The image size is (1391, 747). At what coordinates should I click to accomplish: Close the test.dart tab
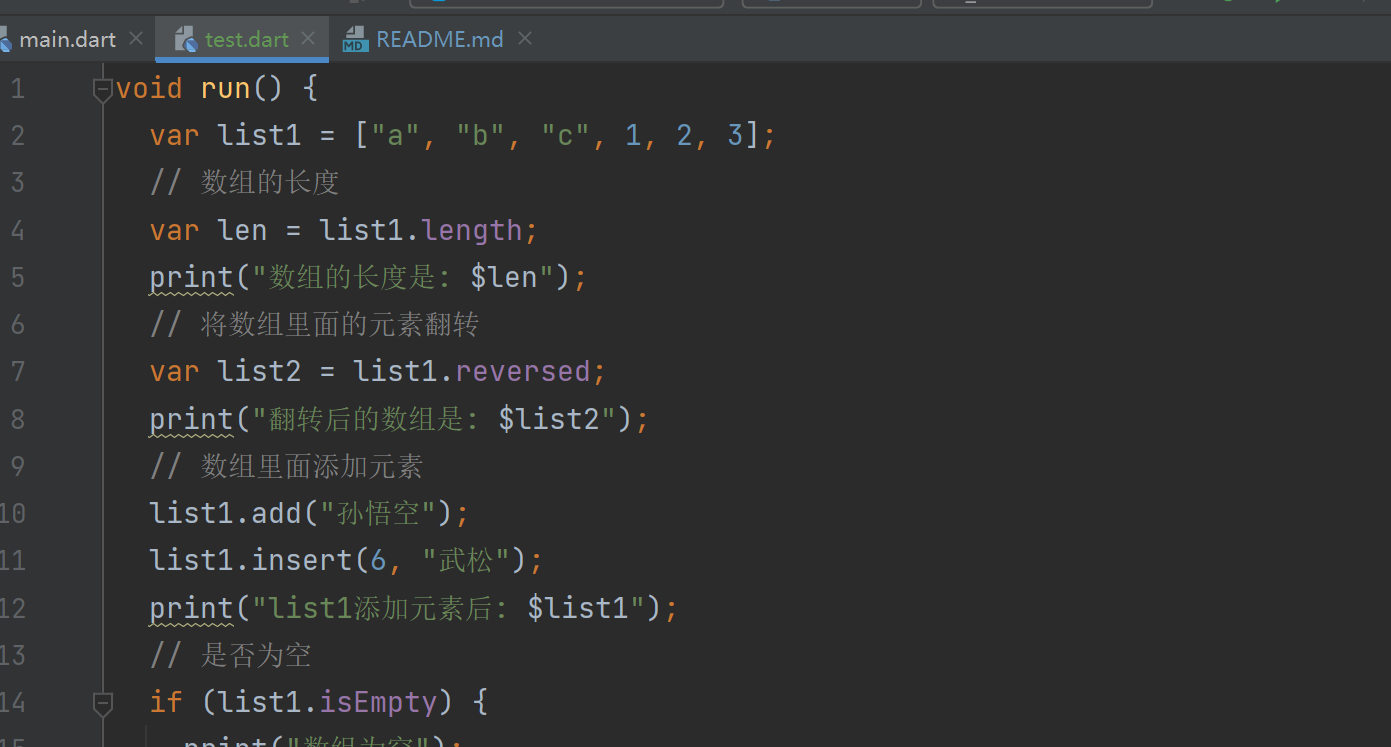click(x=308, y=39)
